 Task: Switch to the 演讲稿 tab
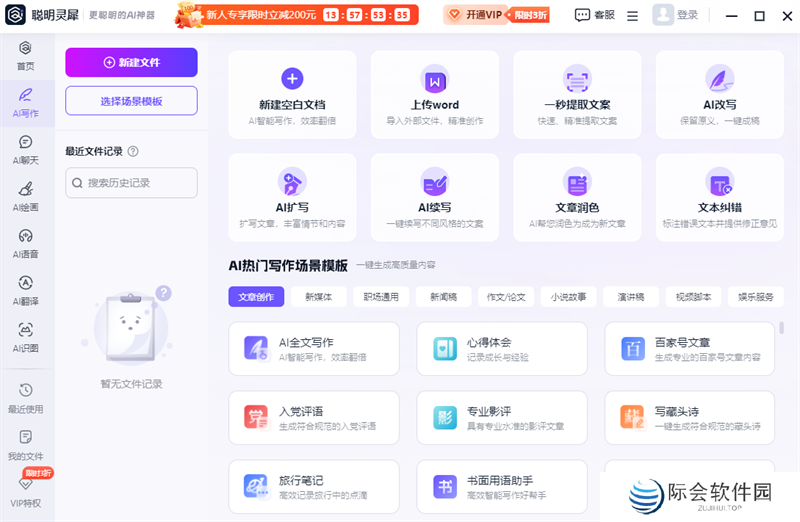631,296
